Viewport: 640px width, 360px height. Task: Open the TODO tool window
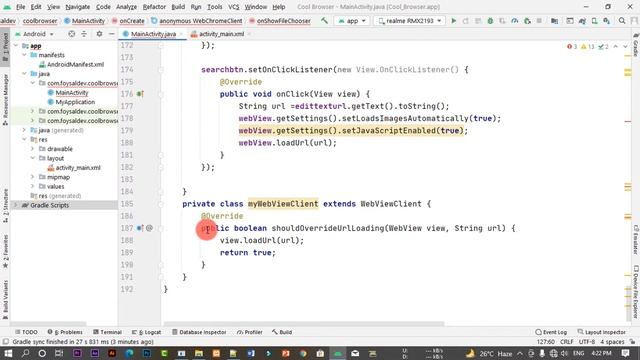[x=26, y=332]
